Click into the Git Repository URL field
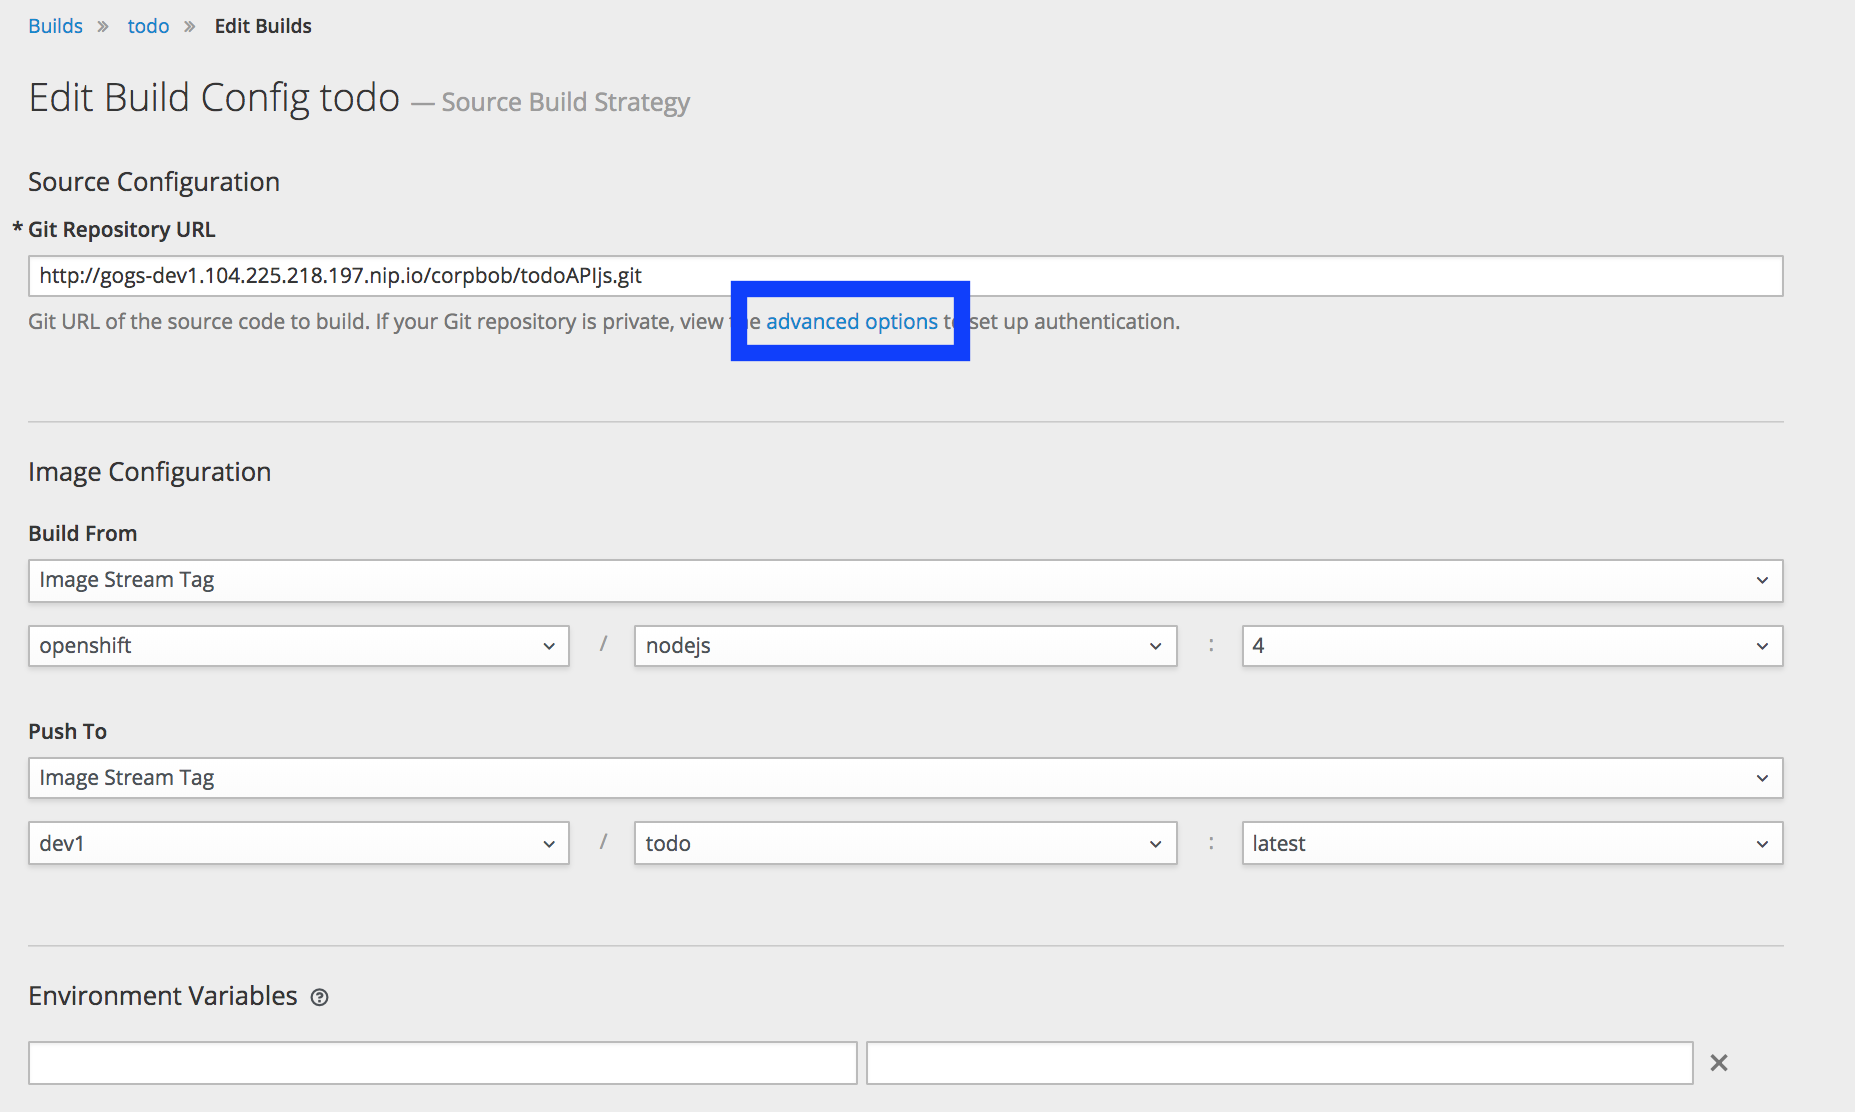The image size is (1855, 1112). 905,276
